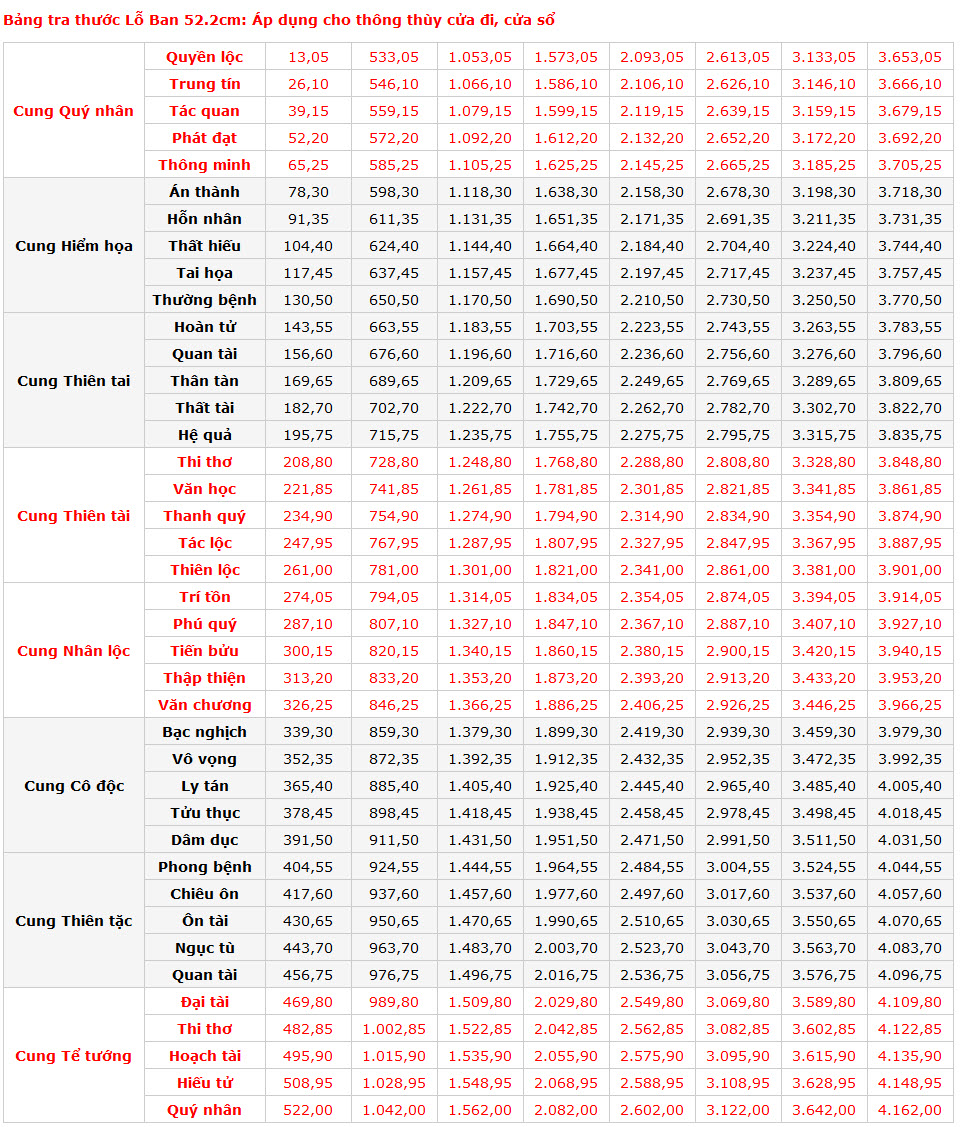Click the Cung Hiểm họa group cell
This screenshot has height=1127, width=963.
pyautogui.click(x=73, y=246)
